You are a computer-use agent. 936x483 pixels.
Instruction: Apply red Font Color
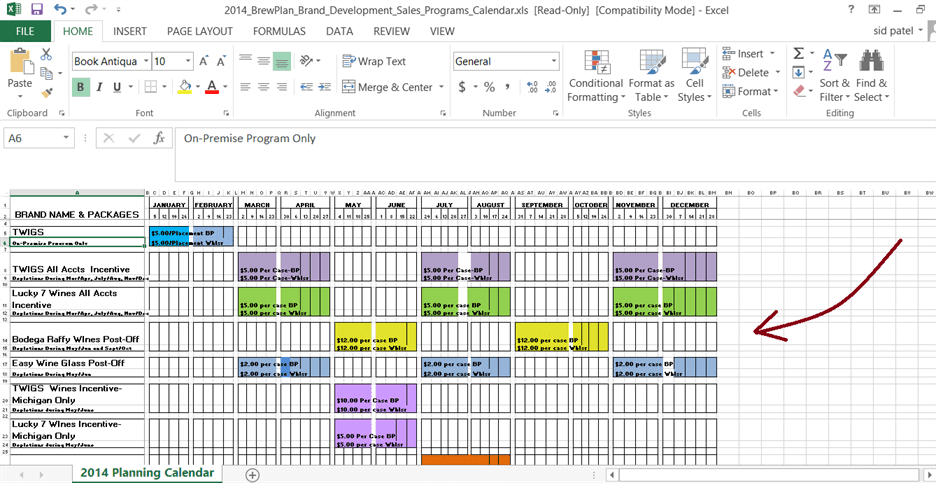211,87
